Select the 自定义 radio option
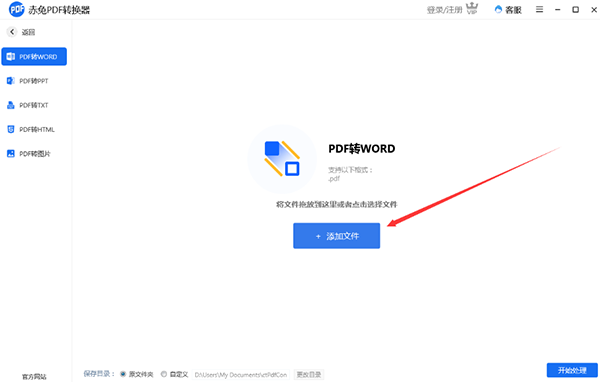This screenshot has height=382, width=600. point(164,374)
